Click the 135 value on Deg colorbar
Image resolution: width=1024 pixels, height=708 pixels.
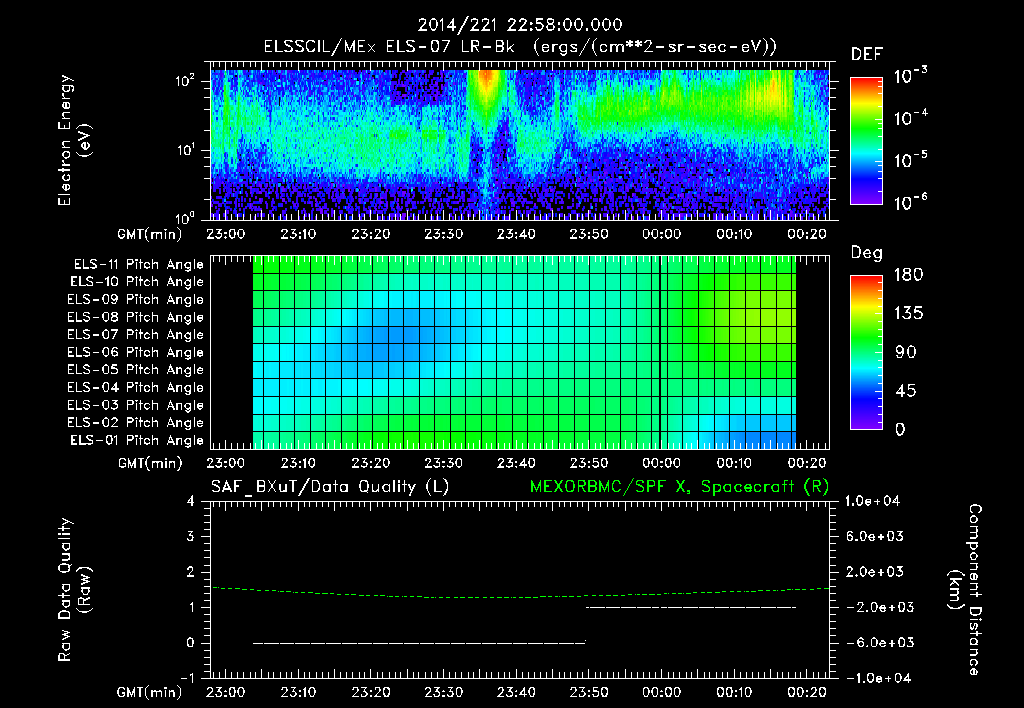pos(908,314)
